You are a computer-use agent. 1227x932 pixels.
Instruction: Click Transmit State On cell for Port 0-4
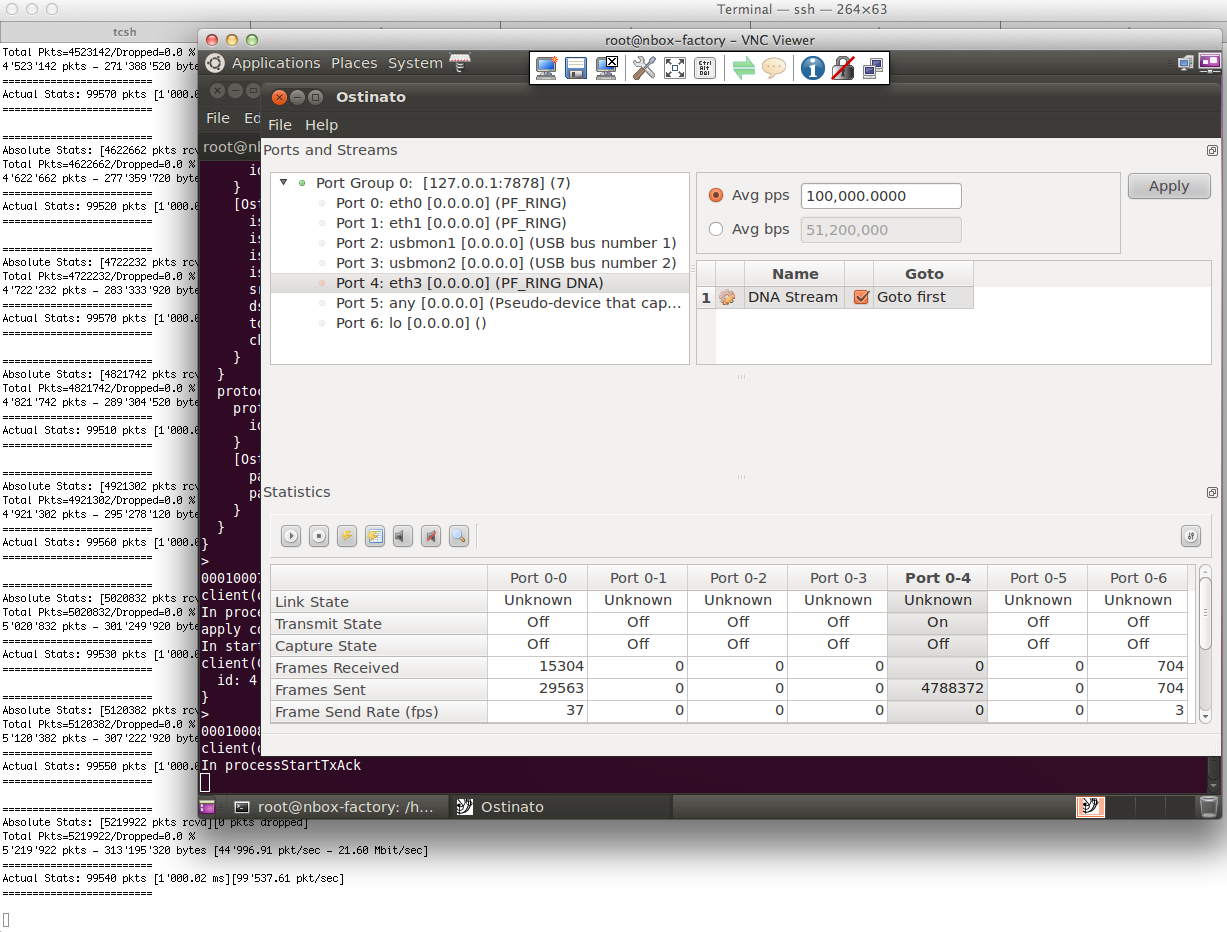(x=937, y=622)
